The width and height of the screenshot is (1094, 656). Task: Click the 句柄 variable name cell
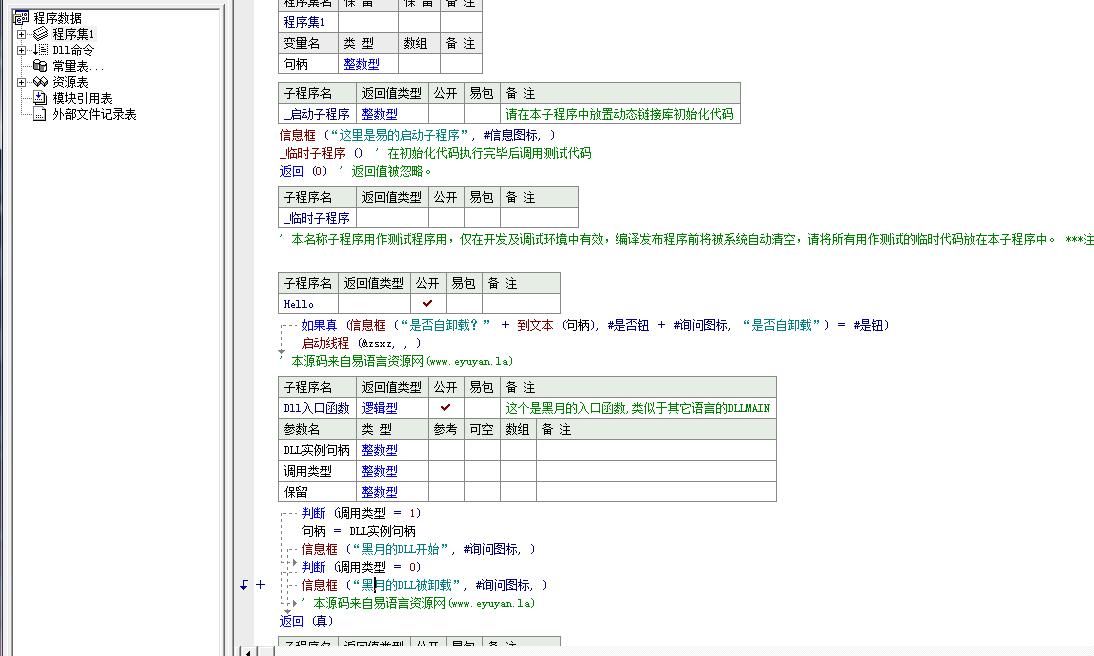[x=308, y=64]
